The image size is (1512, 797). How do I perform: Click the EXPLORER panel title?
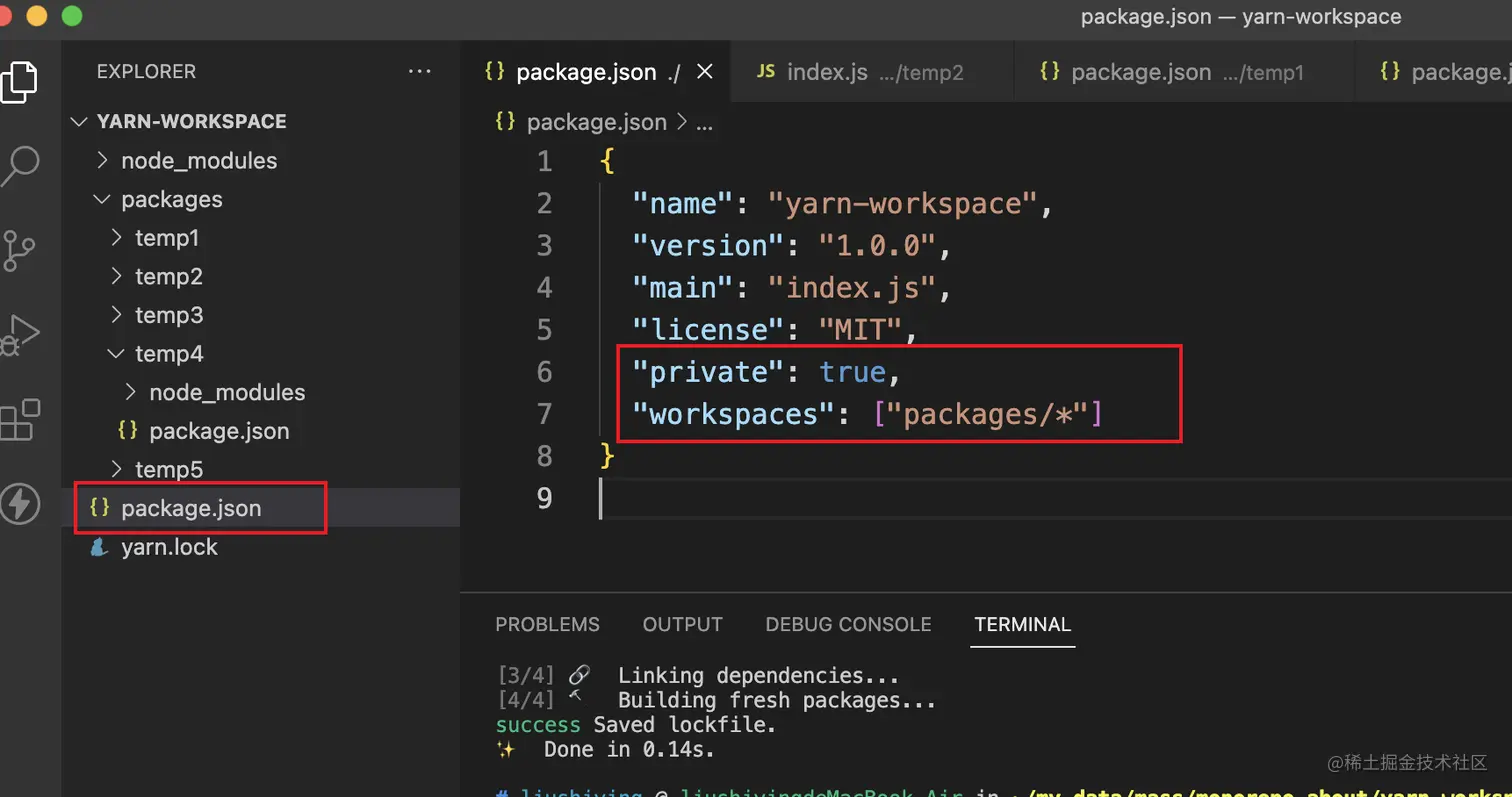146,72
